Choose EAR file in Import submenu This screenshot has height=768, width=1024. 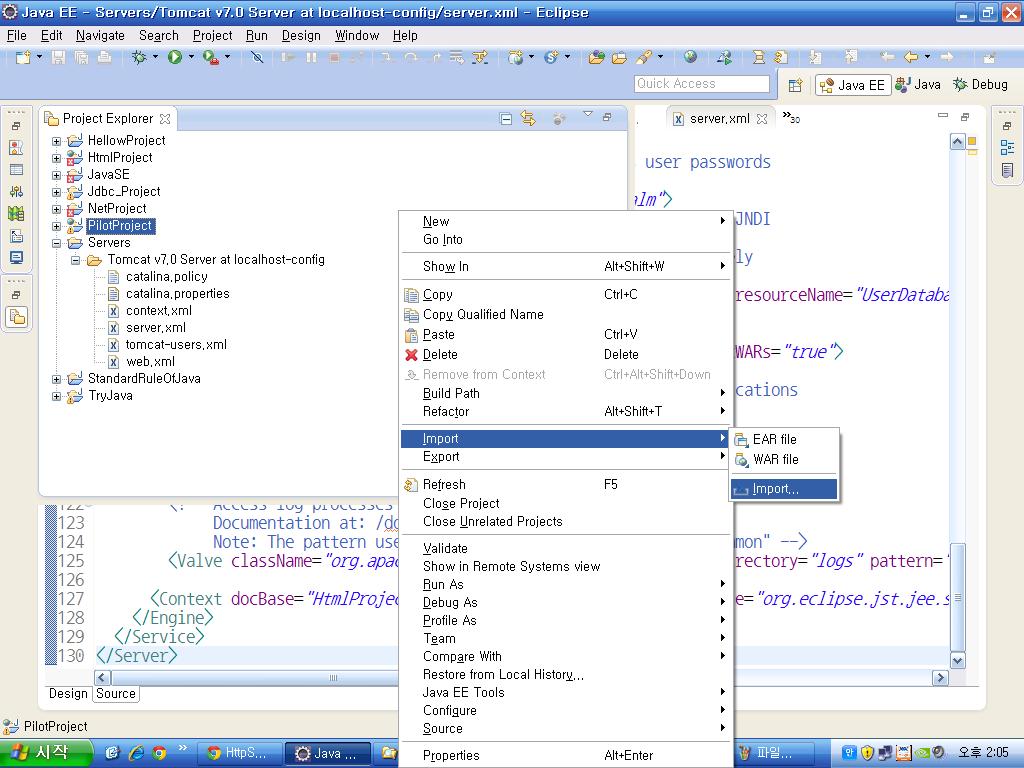tap(784, 440)
